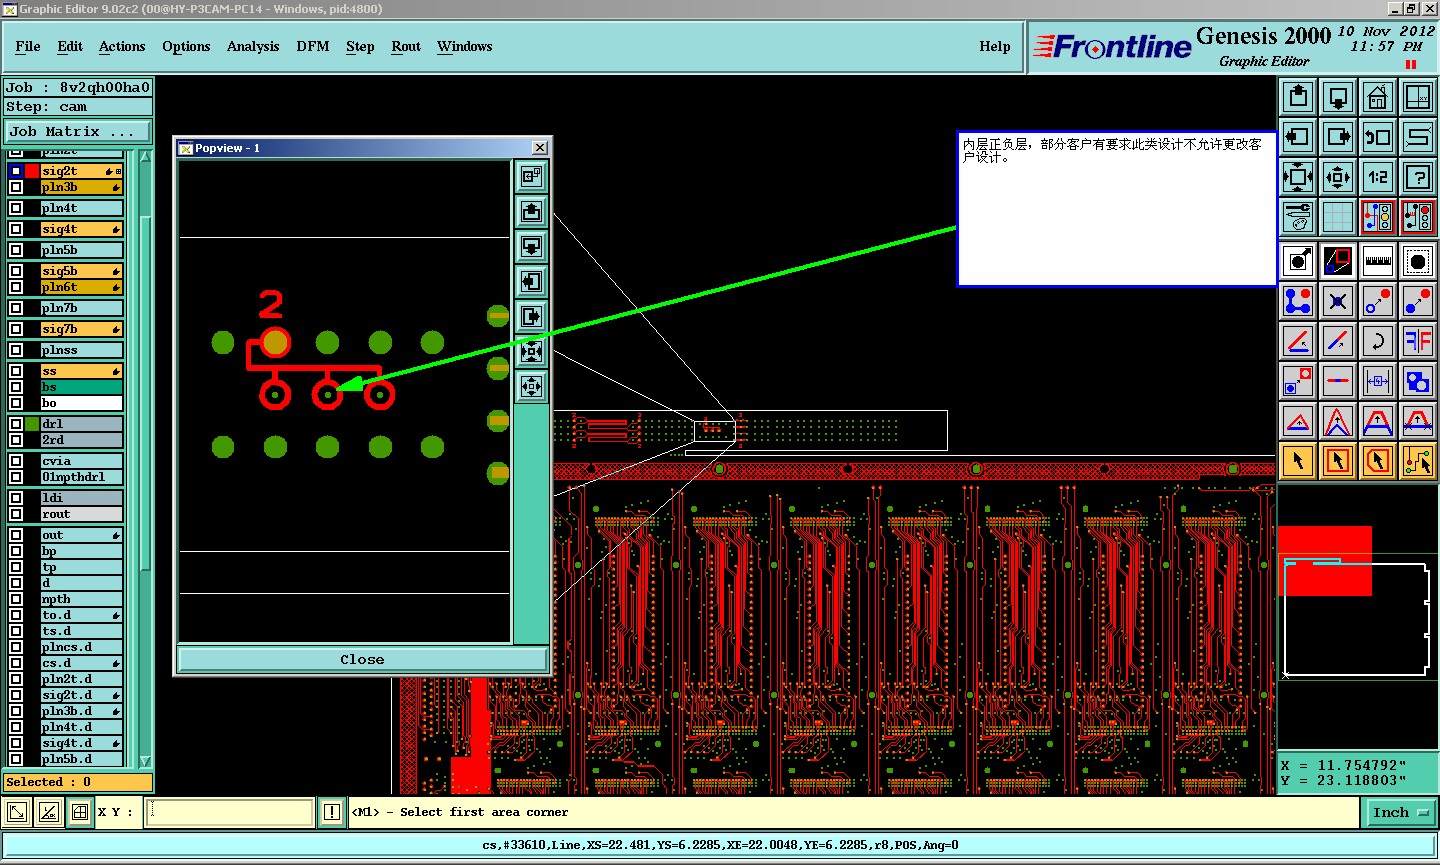Open the Actions menu

122,46
